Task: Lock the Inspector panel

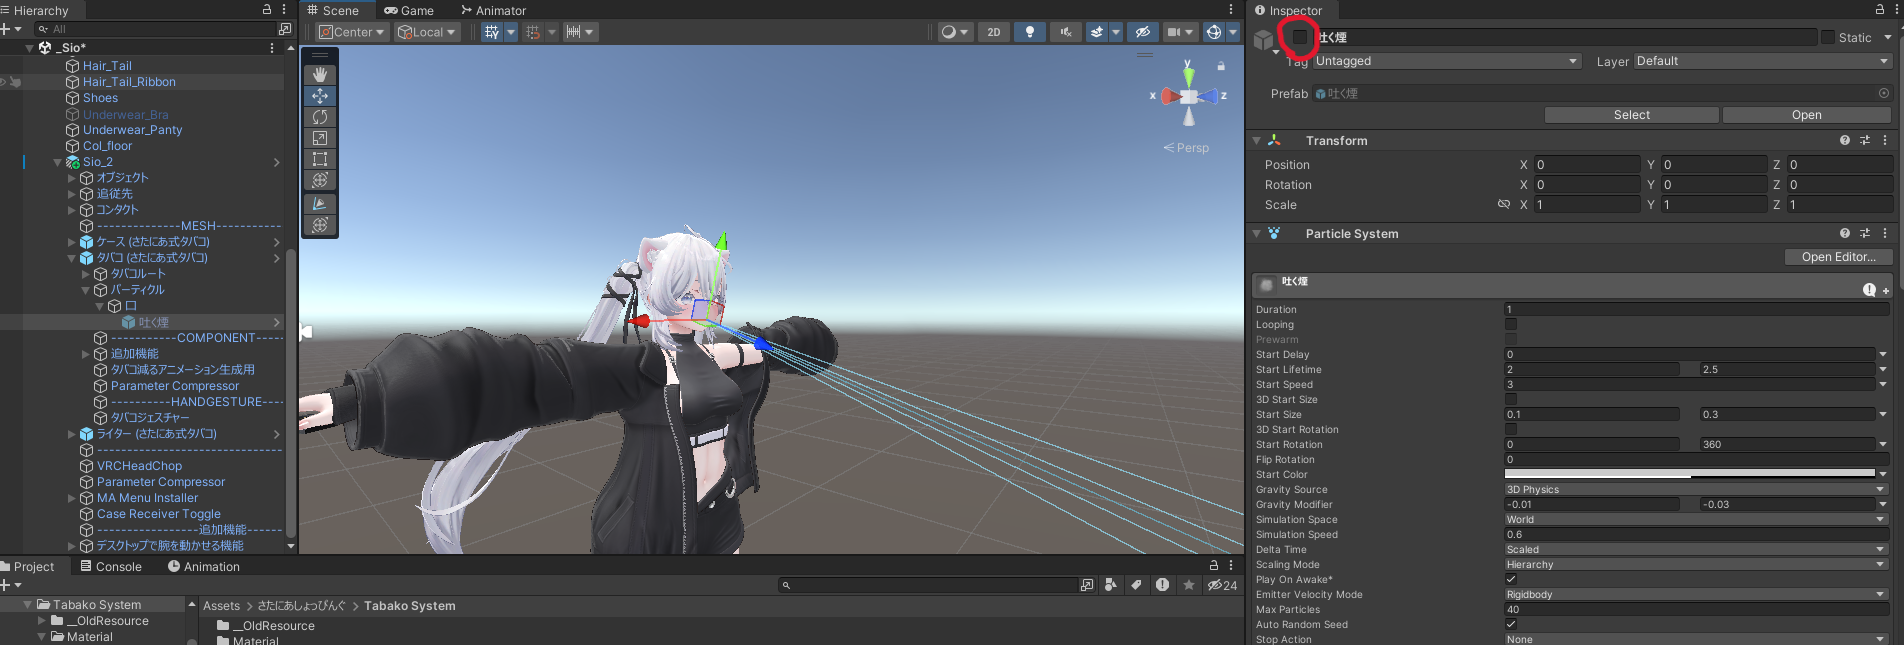Action: tap(1880, 10)
